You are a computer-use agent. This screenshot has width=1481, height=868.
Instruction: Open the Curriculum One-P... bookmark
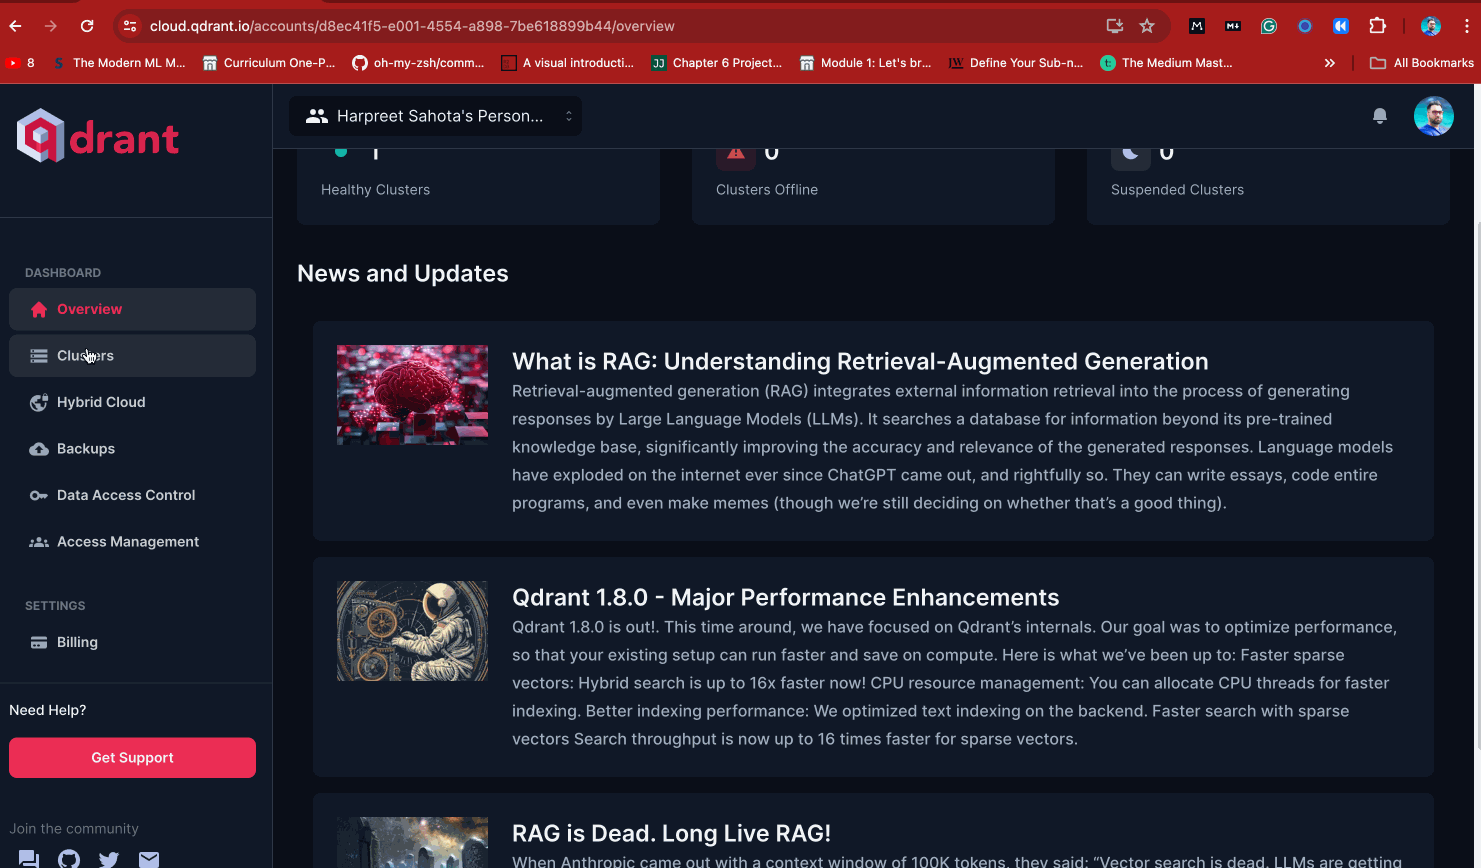(269, 63)
